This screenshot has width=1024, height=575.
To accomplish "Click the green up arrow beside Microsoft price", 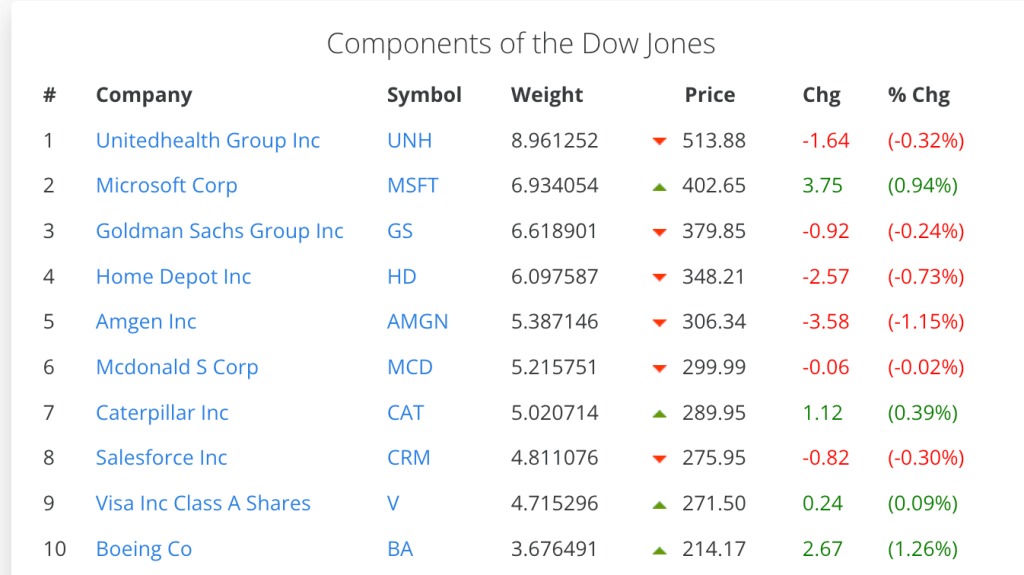I will tap(659, 186).
